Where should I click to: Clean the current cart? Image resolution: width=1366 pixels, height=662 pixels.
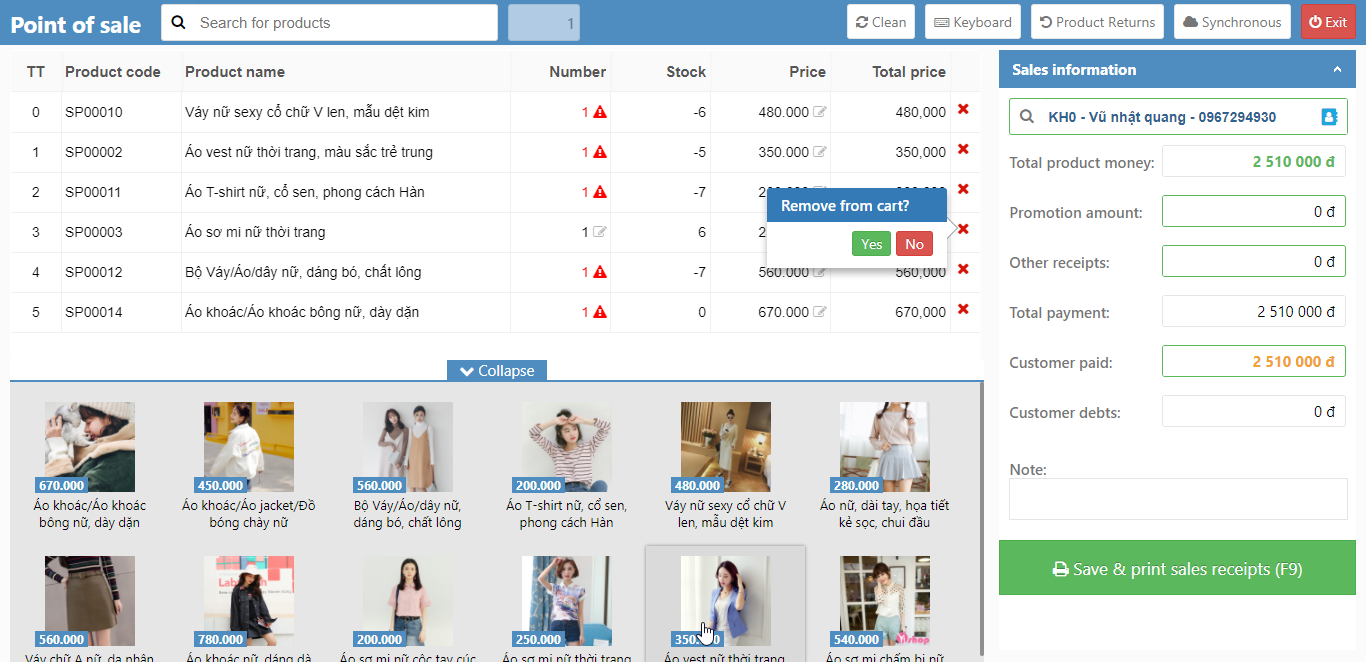click(x=882, y=22)
